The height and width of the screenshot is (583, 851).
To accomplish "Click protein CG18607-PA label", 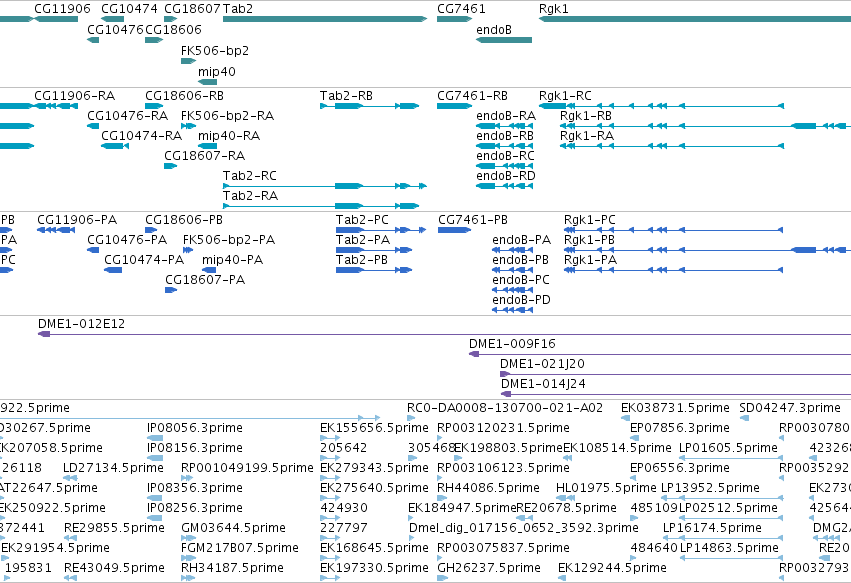I will click(x=205, y=280).
